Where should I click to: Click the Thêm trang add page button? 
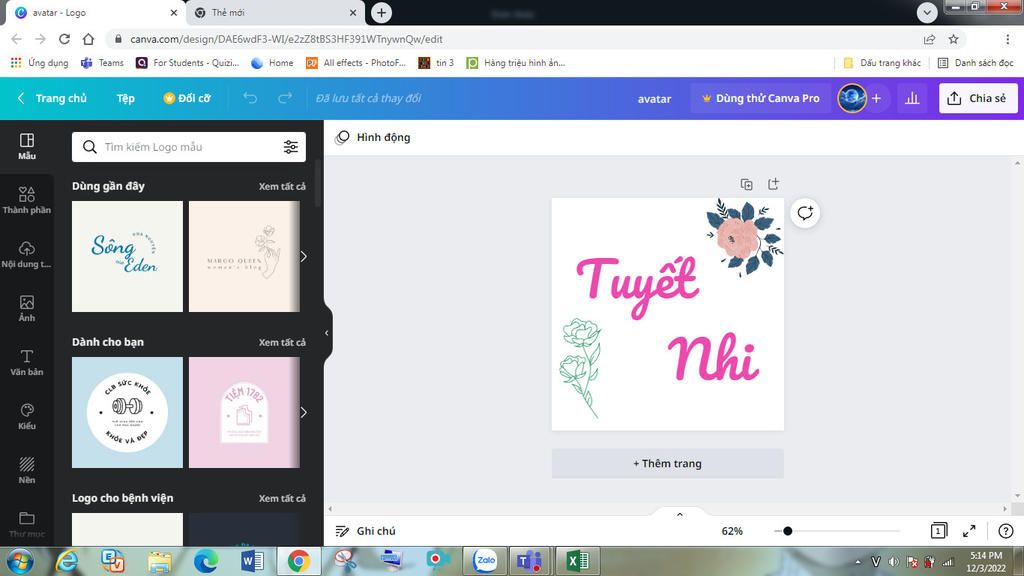coord(667,463)
